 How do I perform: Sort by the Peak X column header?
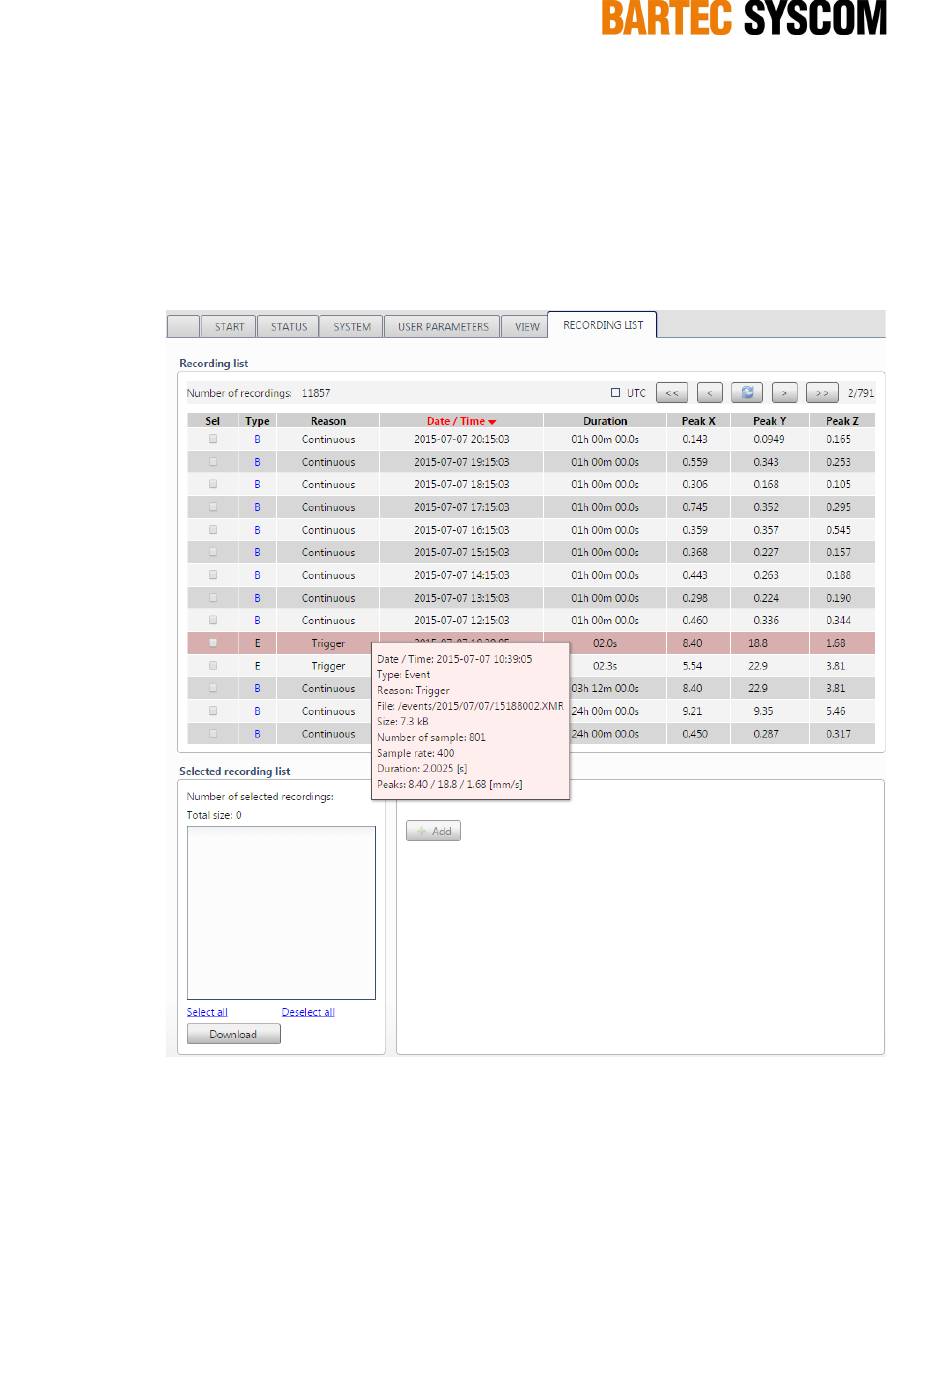[698, 421]
